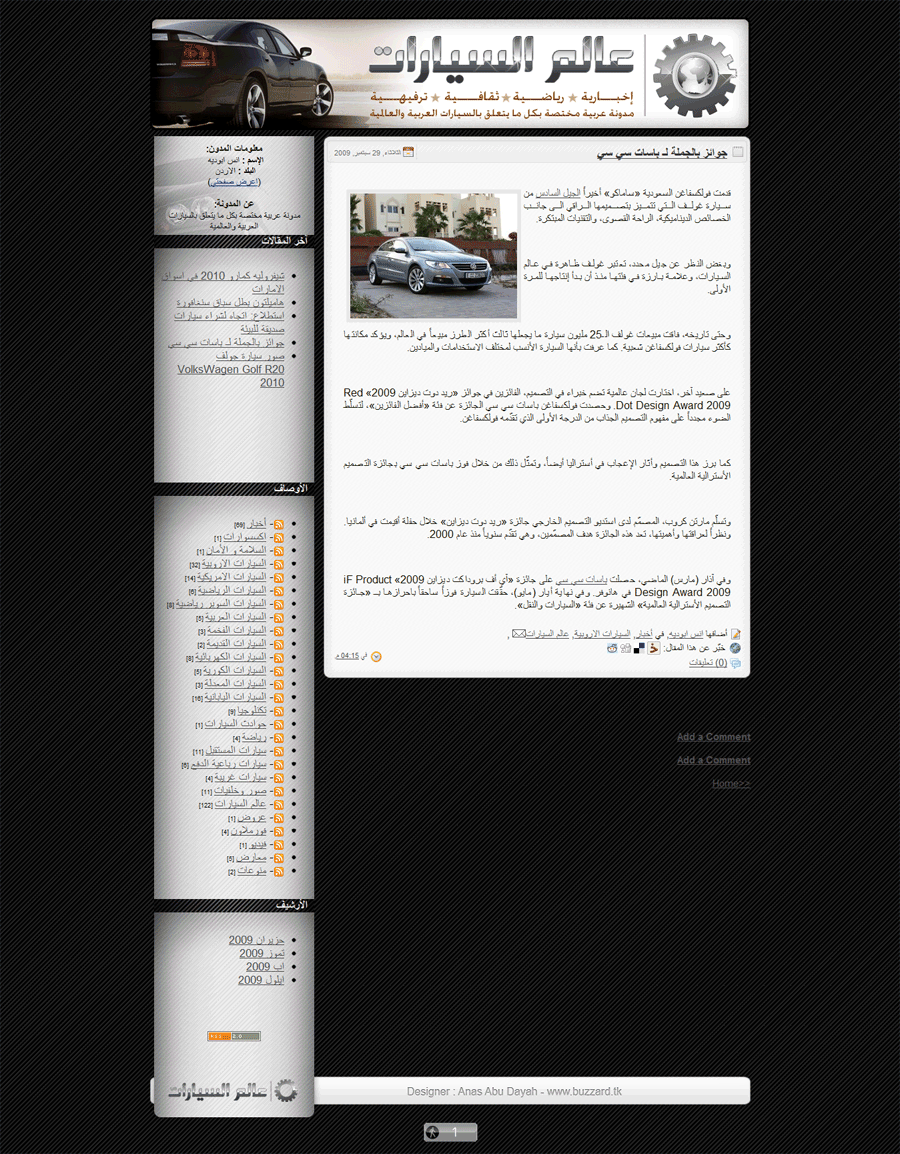This screenshot has height=1154, width=900.
Task: Open the 04:15 م permalink timestamp
Action: 347,656
